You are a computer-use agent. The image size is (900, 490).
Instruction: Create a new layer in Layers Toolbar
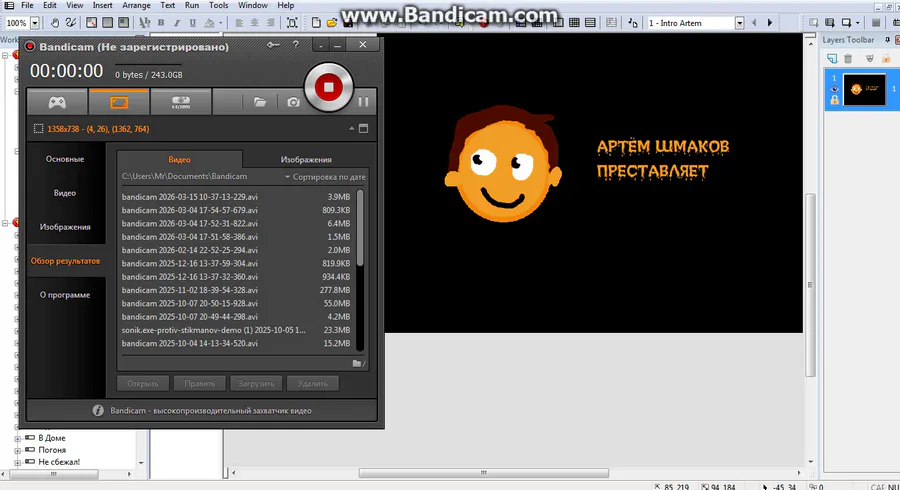(x=832, y=59)
